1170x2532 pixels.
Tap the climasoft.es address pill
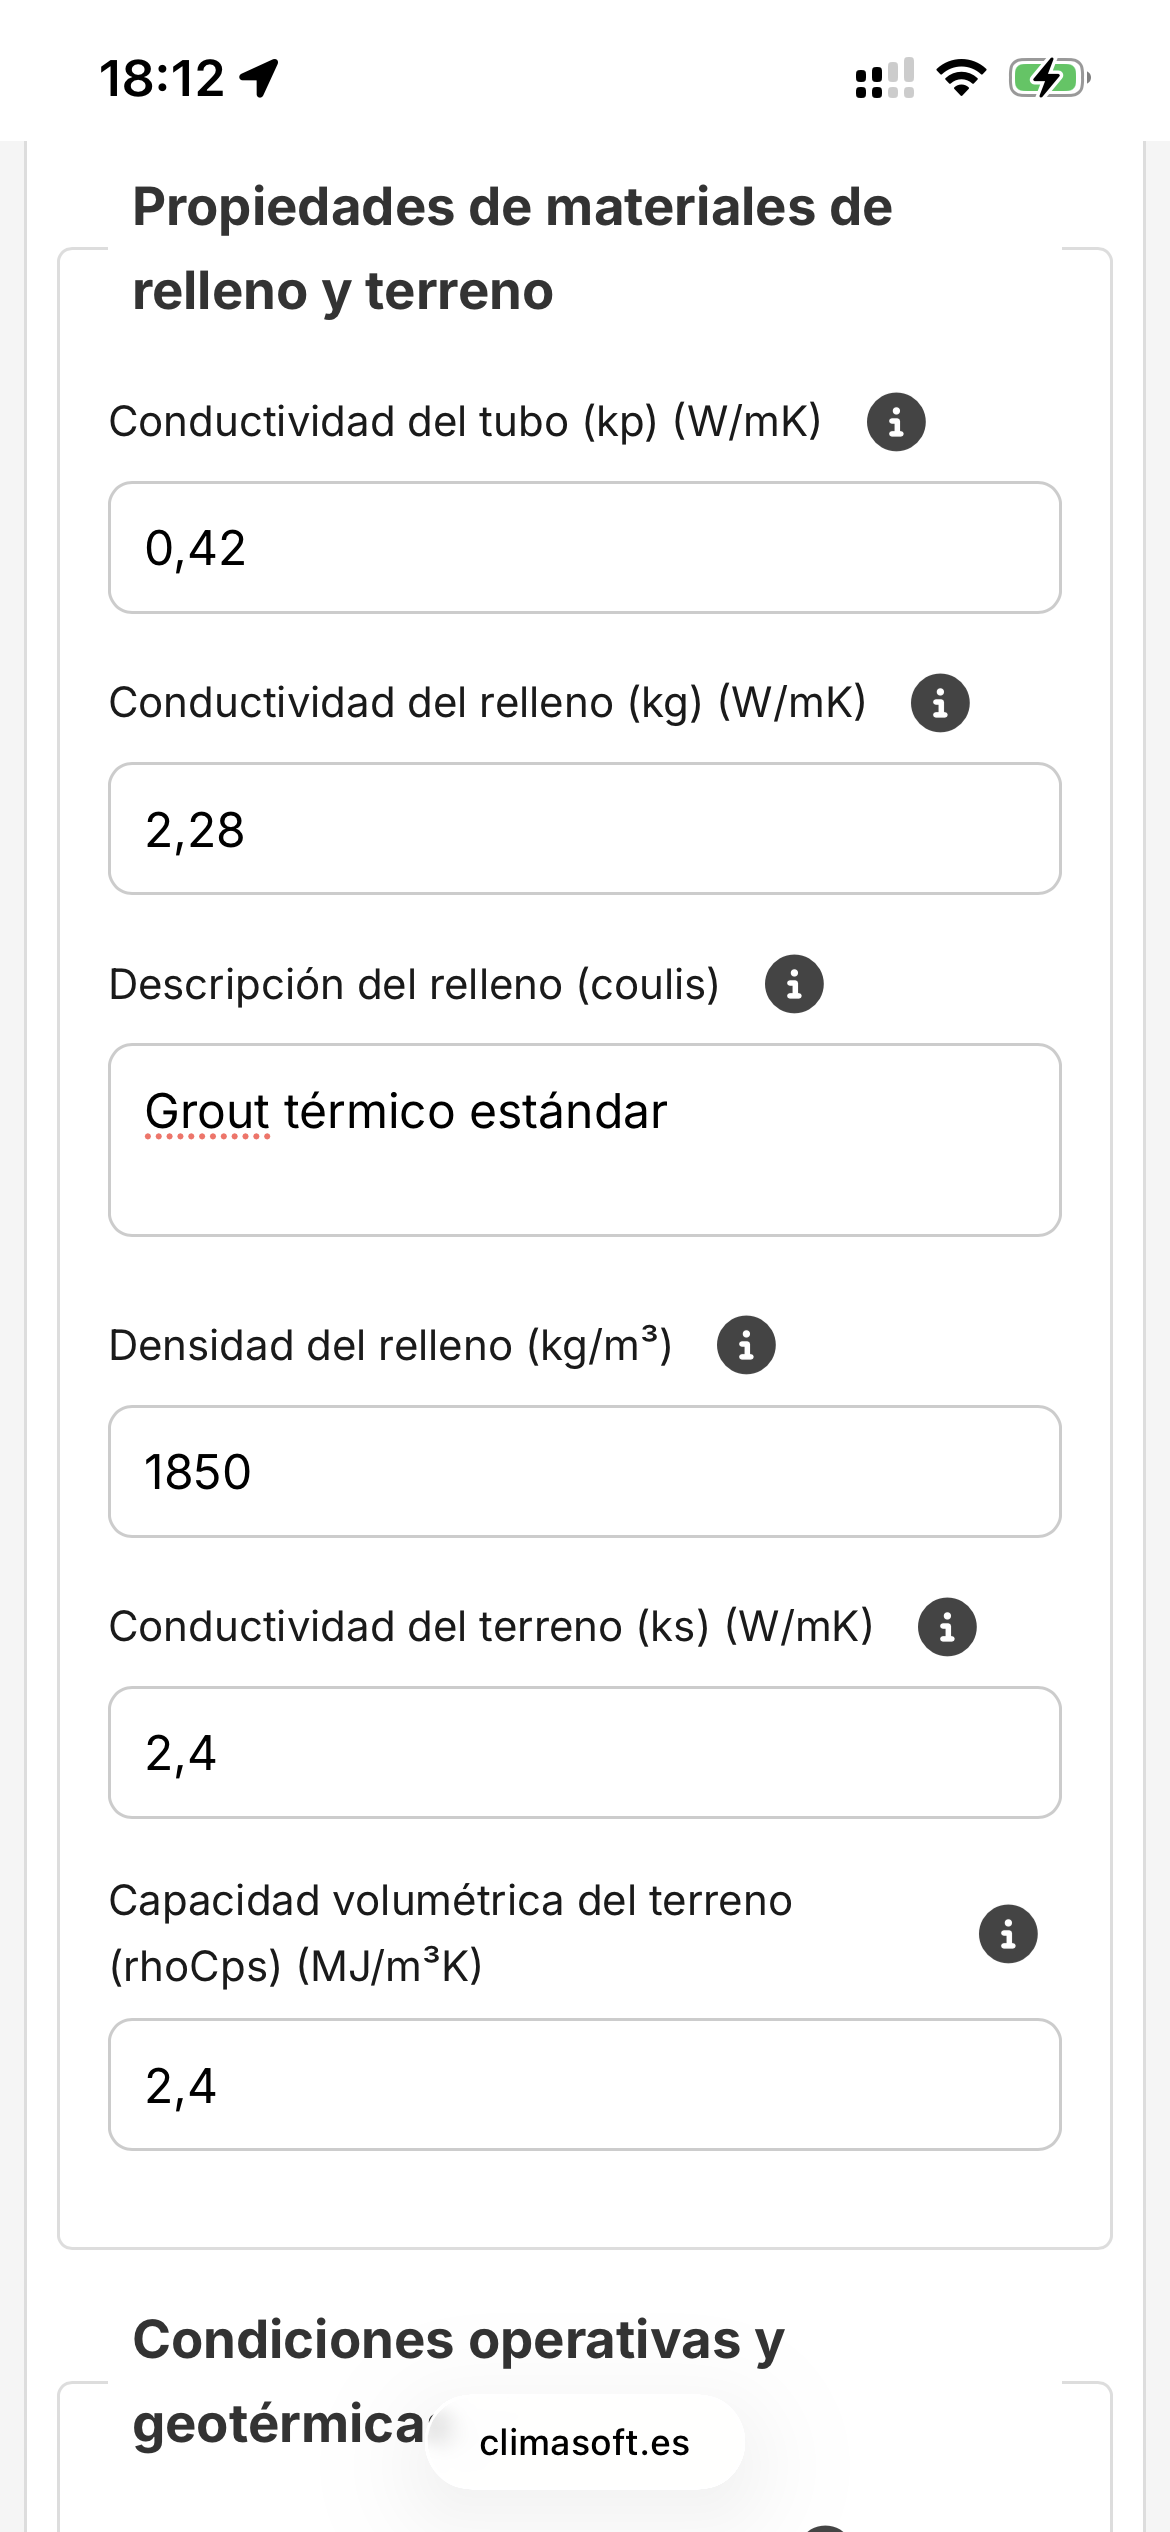click(584, 2442)
